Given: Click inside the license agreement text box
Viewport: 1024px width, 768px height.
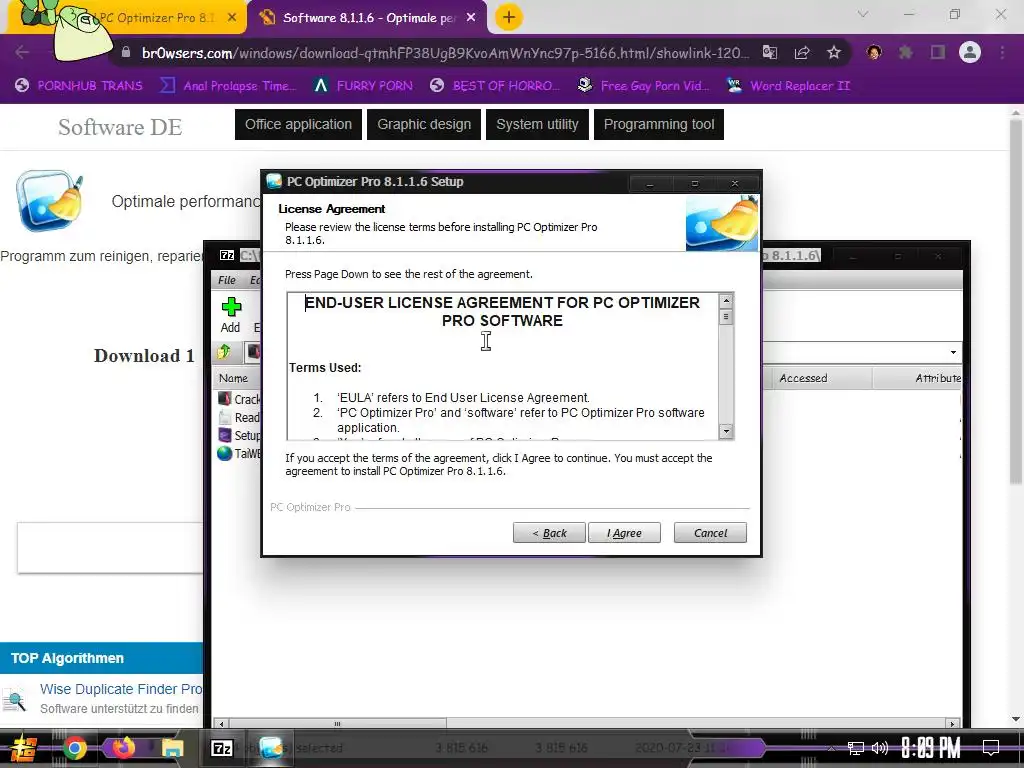Looking at the screenshot, I should [503, 366].
